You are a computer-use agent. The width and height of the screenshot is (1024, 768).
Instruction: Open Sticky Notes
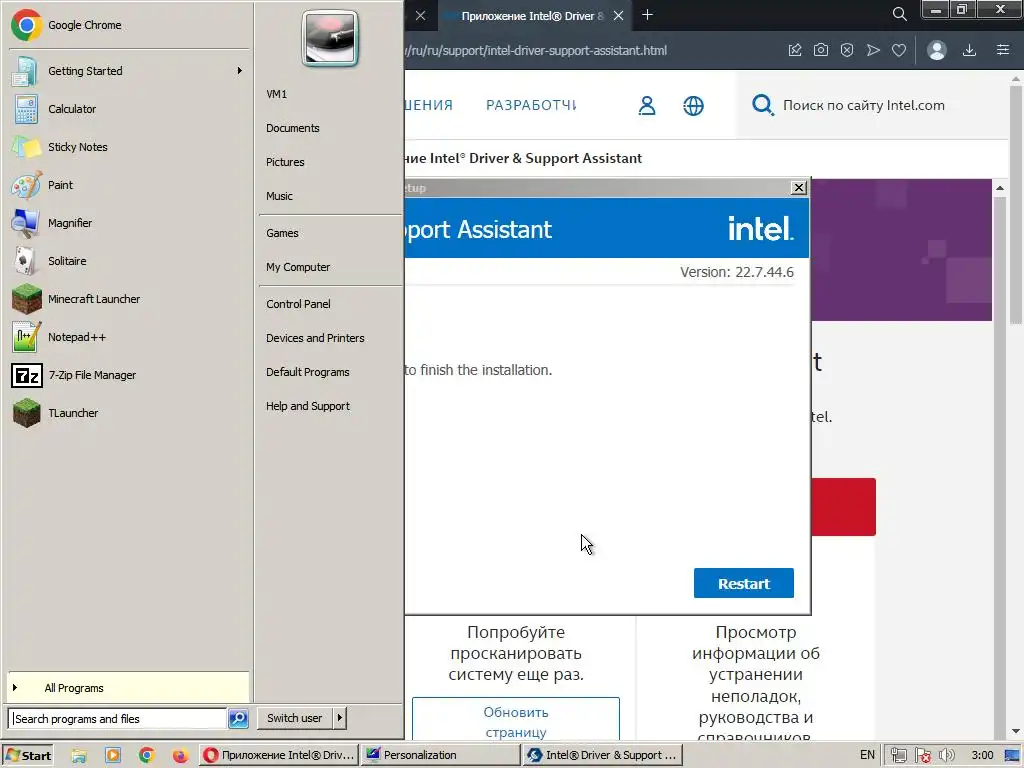pyautogui.click(x=128, y=147)
